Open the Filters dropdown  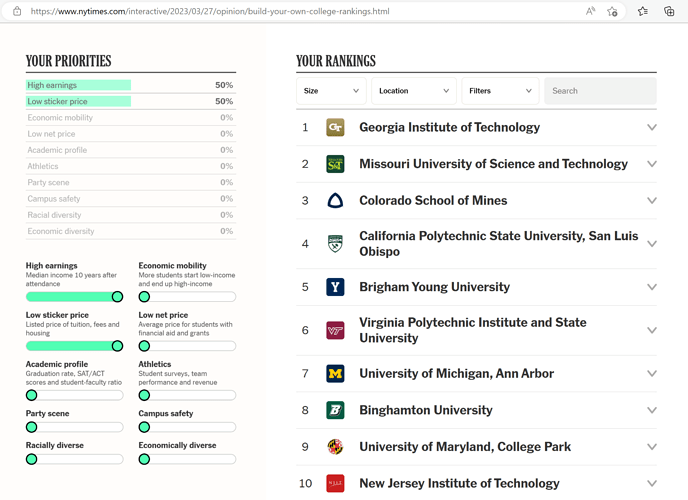click(x=500, y=91)
